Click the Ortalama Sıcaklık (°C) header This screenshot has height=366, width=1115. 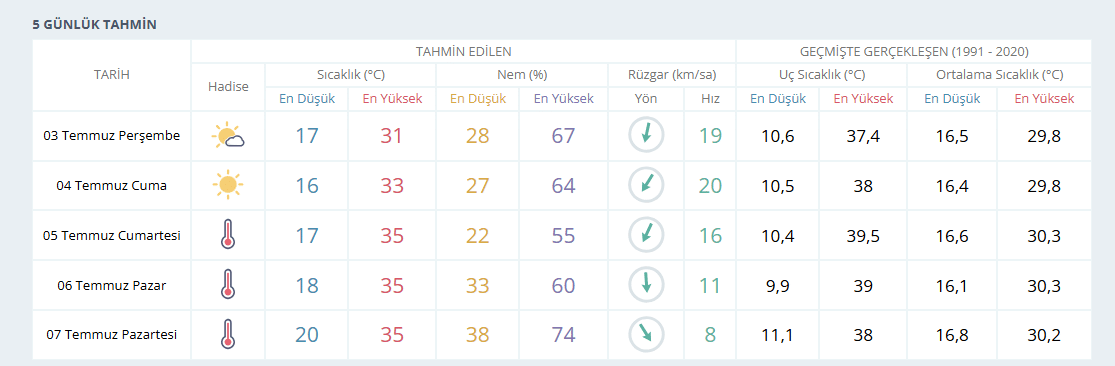pos(999,75)
